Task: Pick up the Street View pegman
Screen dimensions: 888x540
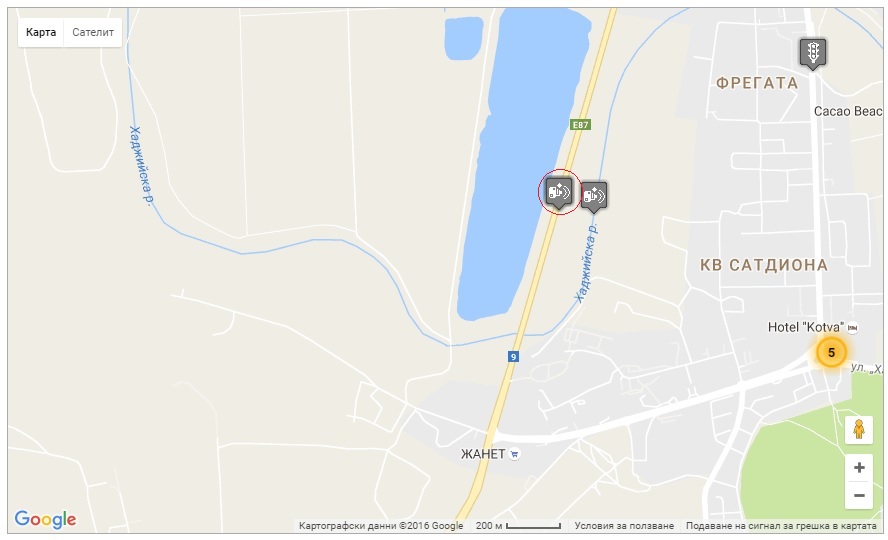Action: [859, 430]
